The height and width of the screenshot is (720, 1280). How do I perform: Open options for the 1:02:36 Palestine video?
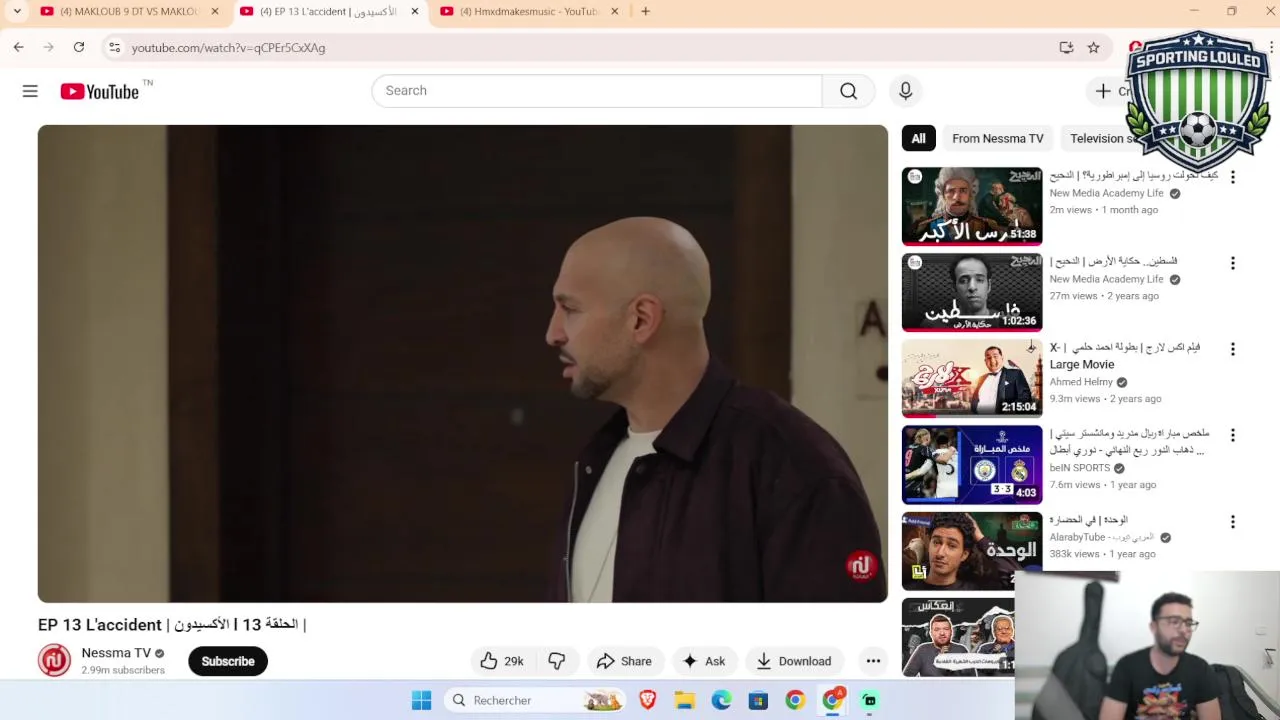[x=1232, y=263]
